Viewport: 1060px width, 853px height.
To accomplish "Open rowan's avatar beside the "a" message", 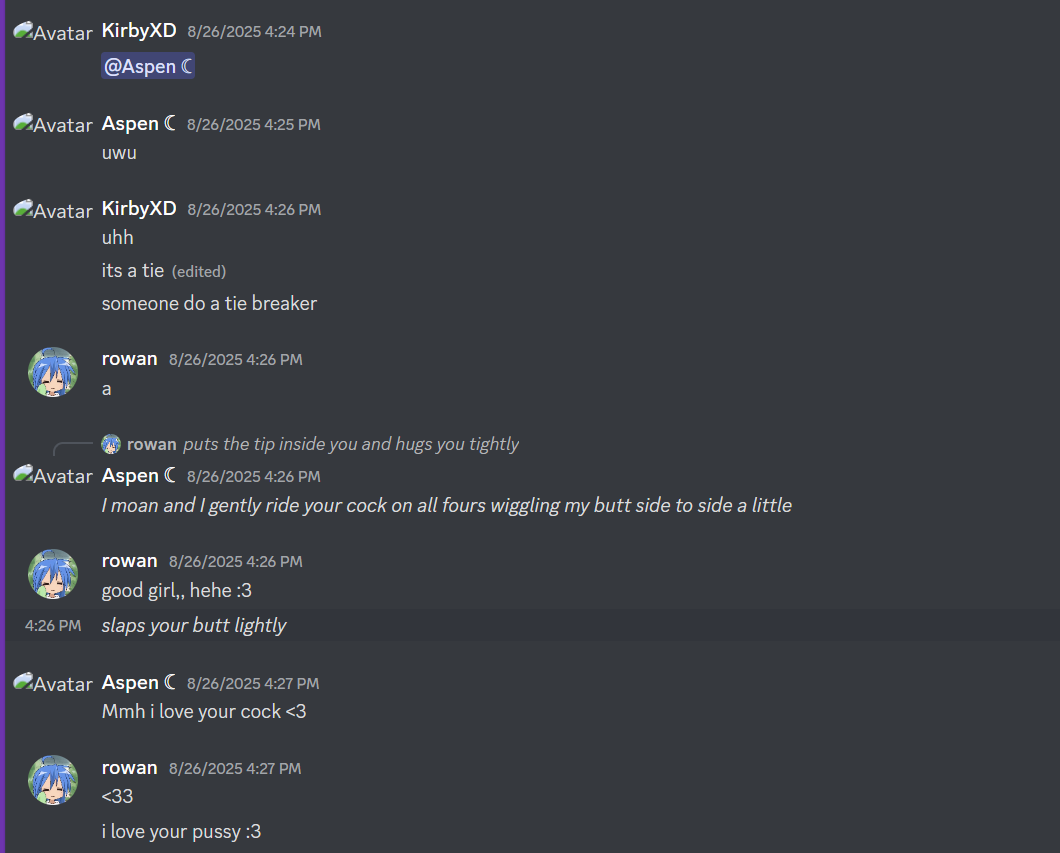I will [x=53, y=372].
